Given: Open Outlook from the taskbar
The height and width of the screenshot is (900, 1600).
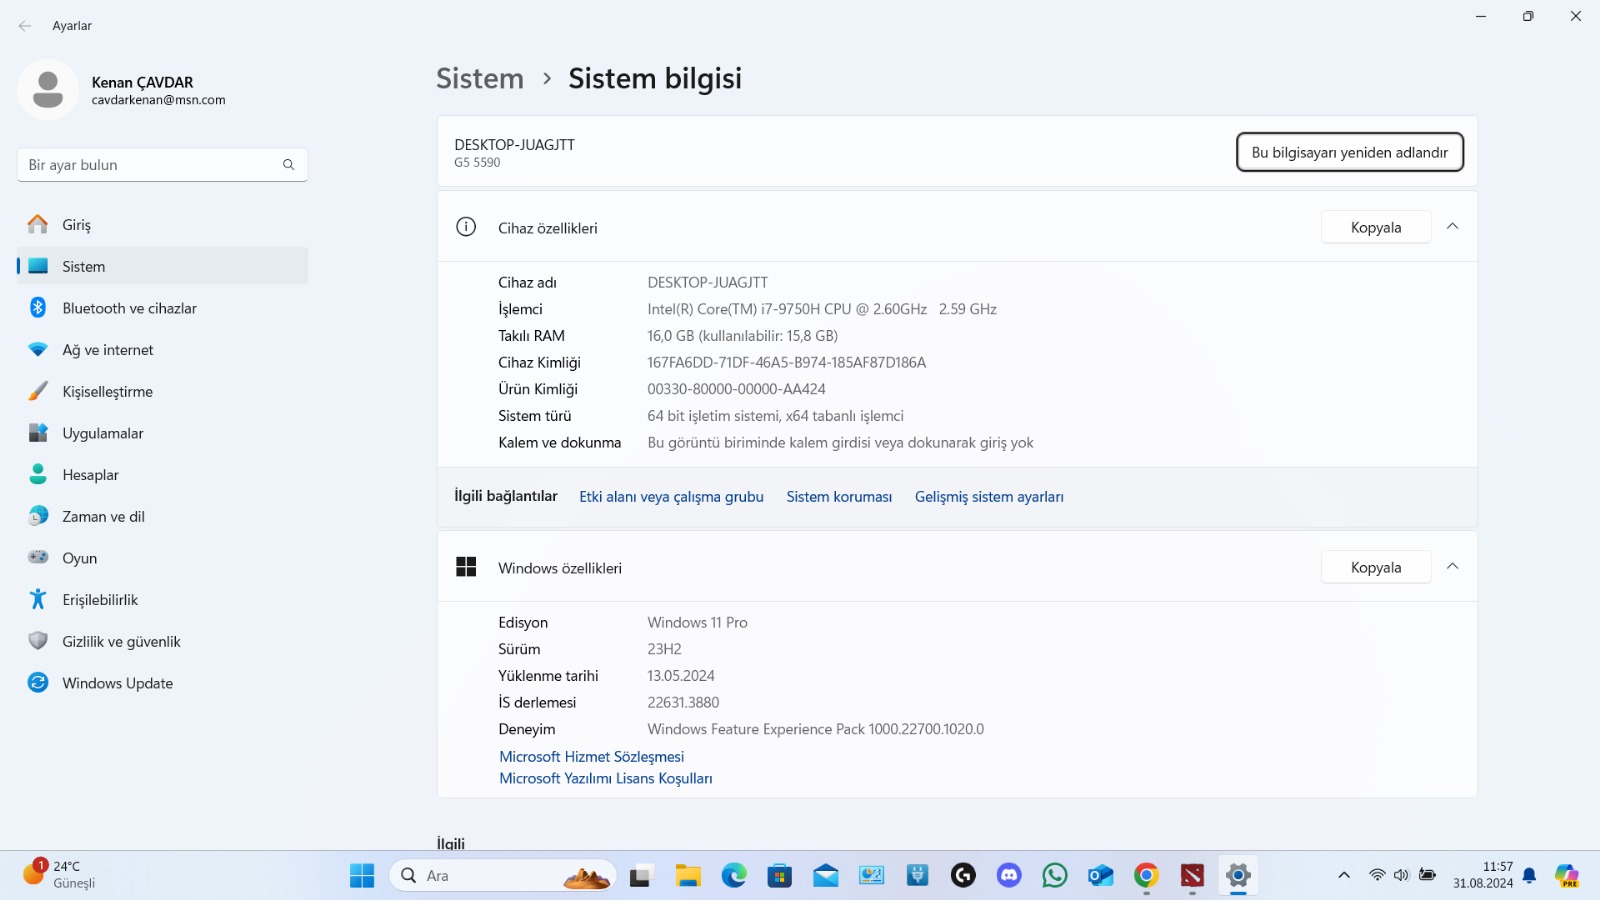Looking at the screenshot, I should (x=1101, y=876).
